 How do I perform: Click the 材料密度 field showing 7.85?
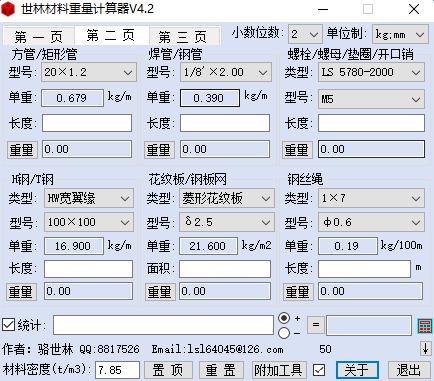tap(117, 370)
